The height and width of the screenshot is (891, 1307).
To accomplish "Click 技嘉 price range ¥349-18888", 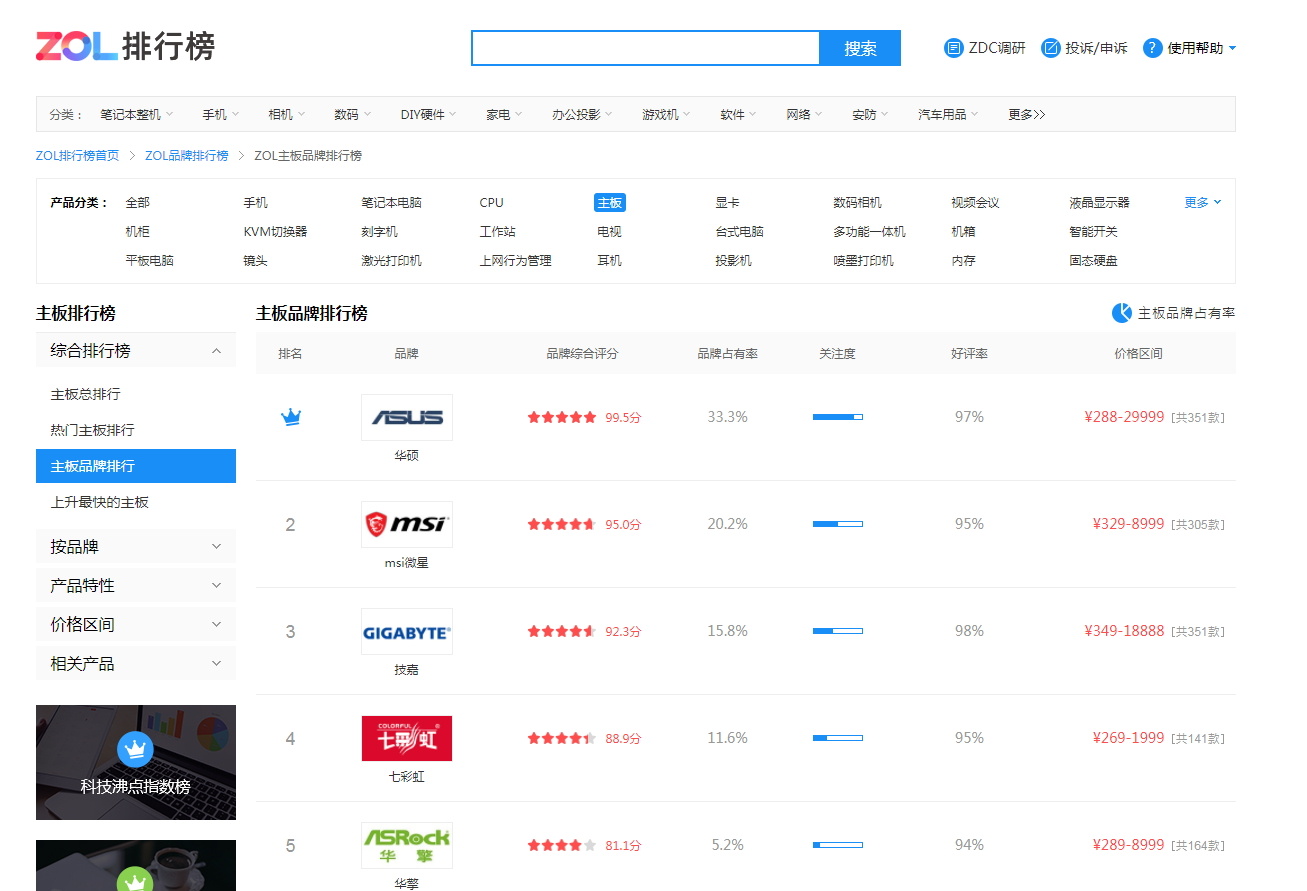I will 1124,631.
